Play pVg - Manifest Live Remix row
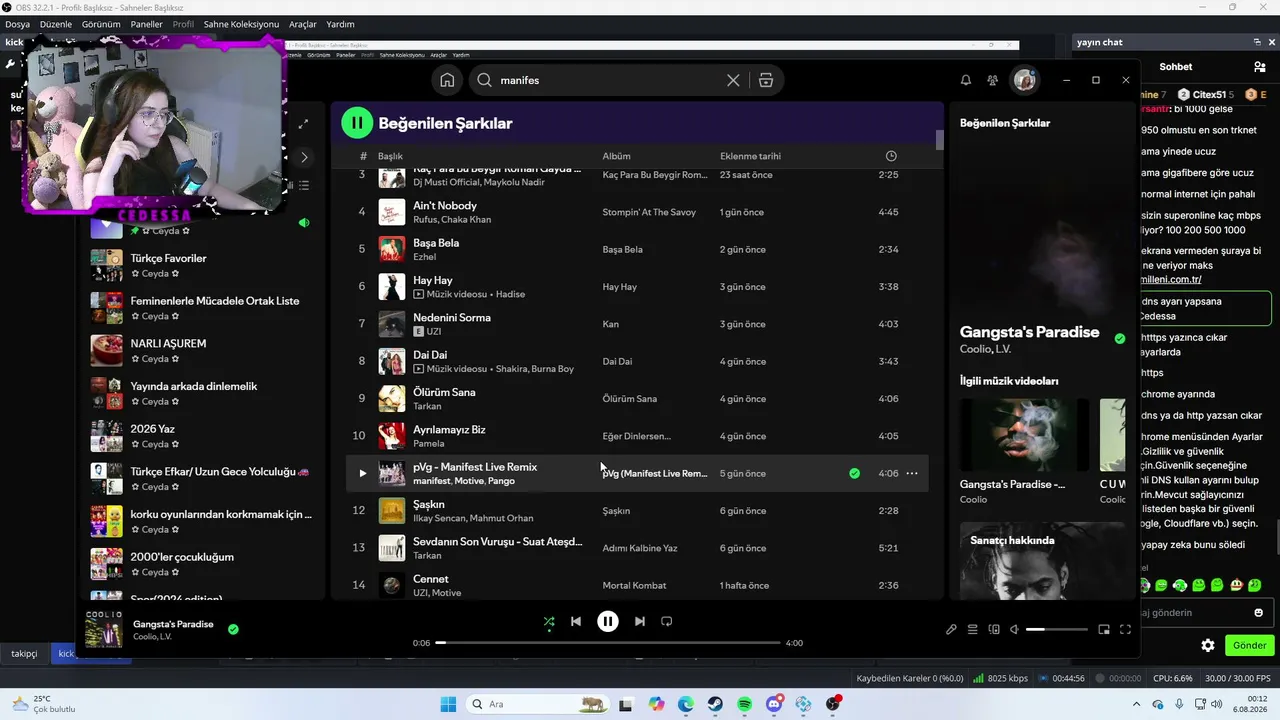Viewport: 1280px width, 720px height. (x=363, y=473)
